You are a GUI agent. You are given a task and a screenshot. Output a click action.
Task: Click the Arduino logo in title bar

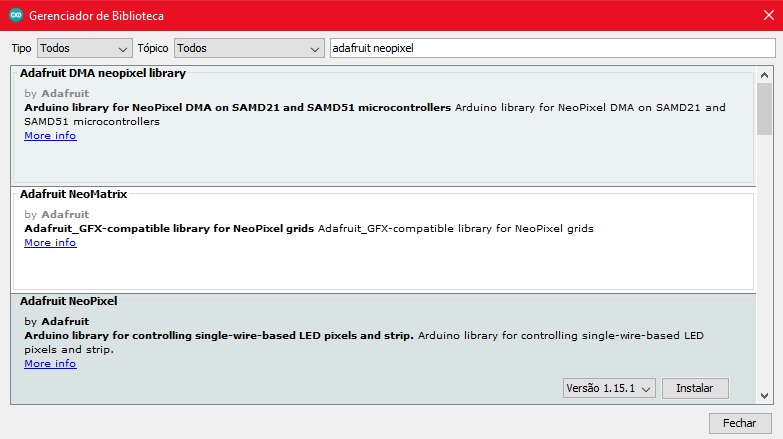pyautogui.click(x=15, y=16)
